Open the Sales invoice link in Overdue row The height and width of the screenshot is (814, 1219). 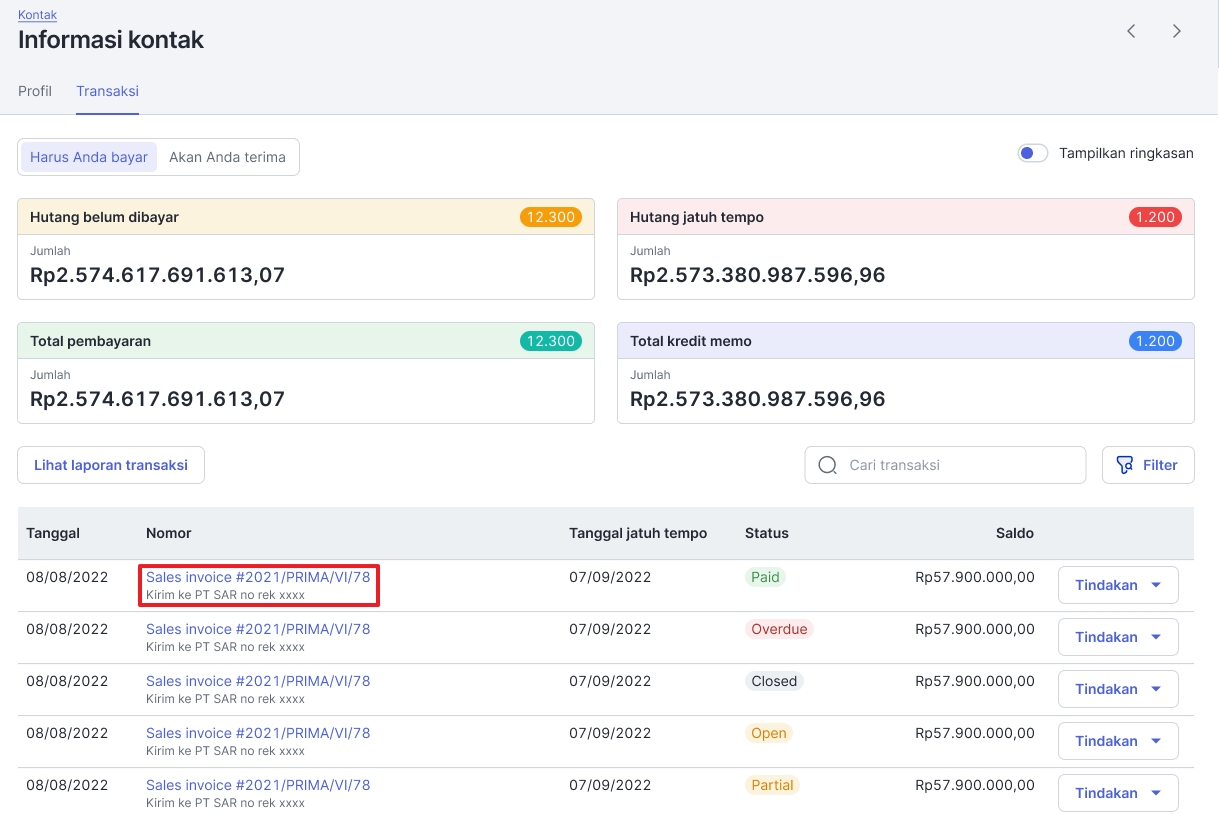click(x=258, y=629)
